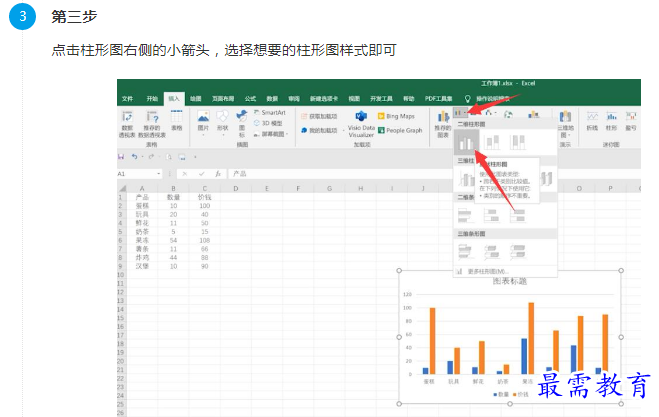This screenshot has height=417, width=659.
Task: Click row header 15
Action: (121, 318)
